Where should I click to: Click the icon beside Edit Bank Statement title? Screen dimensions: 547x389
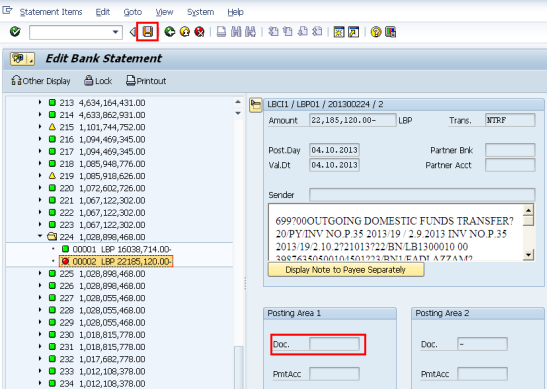click(22, 59)
